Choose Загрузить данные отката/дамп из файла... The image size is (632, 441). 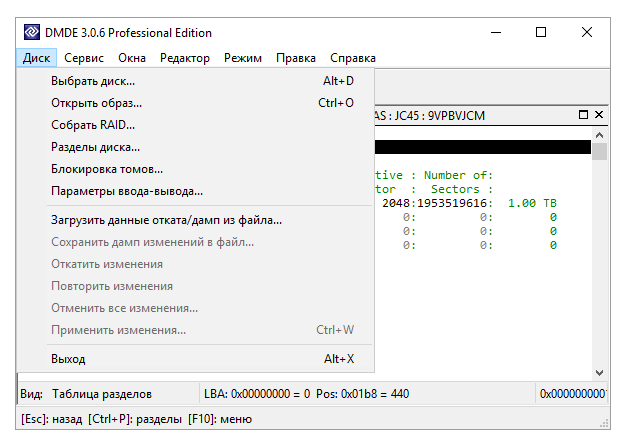(166, 220)
